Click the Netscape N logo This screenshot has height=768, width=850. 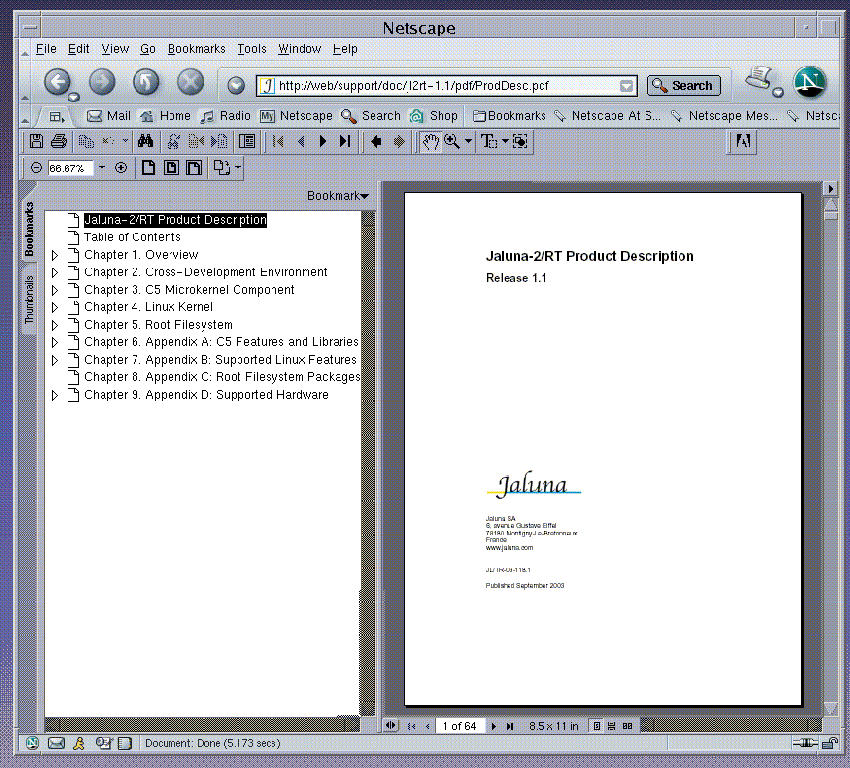[x=809, y=82]
